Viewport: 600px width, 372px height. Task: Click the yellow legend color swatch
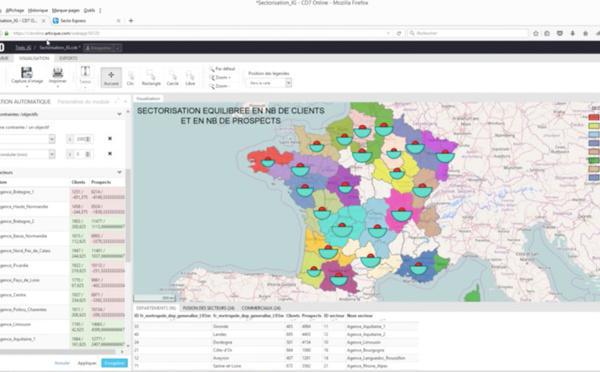click(x=594, y=126)
